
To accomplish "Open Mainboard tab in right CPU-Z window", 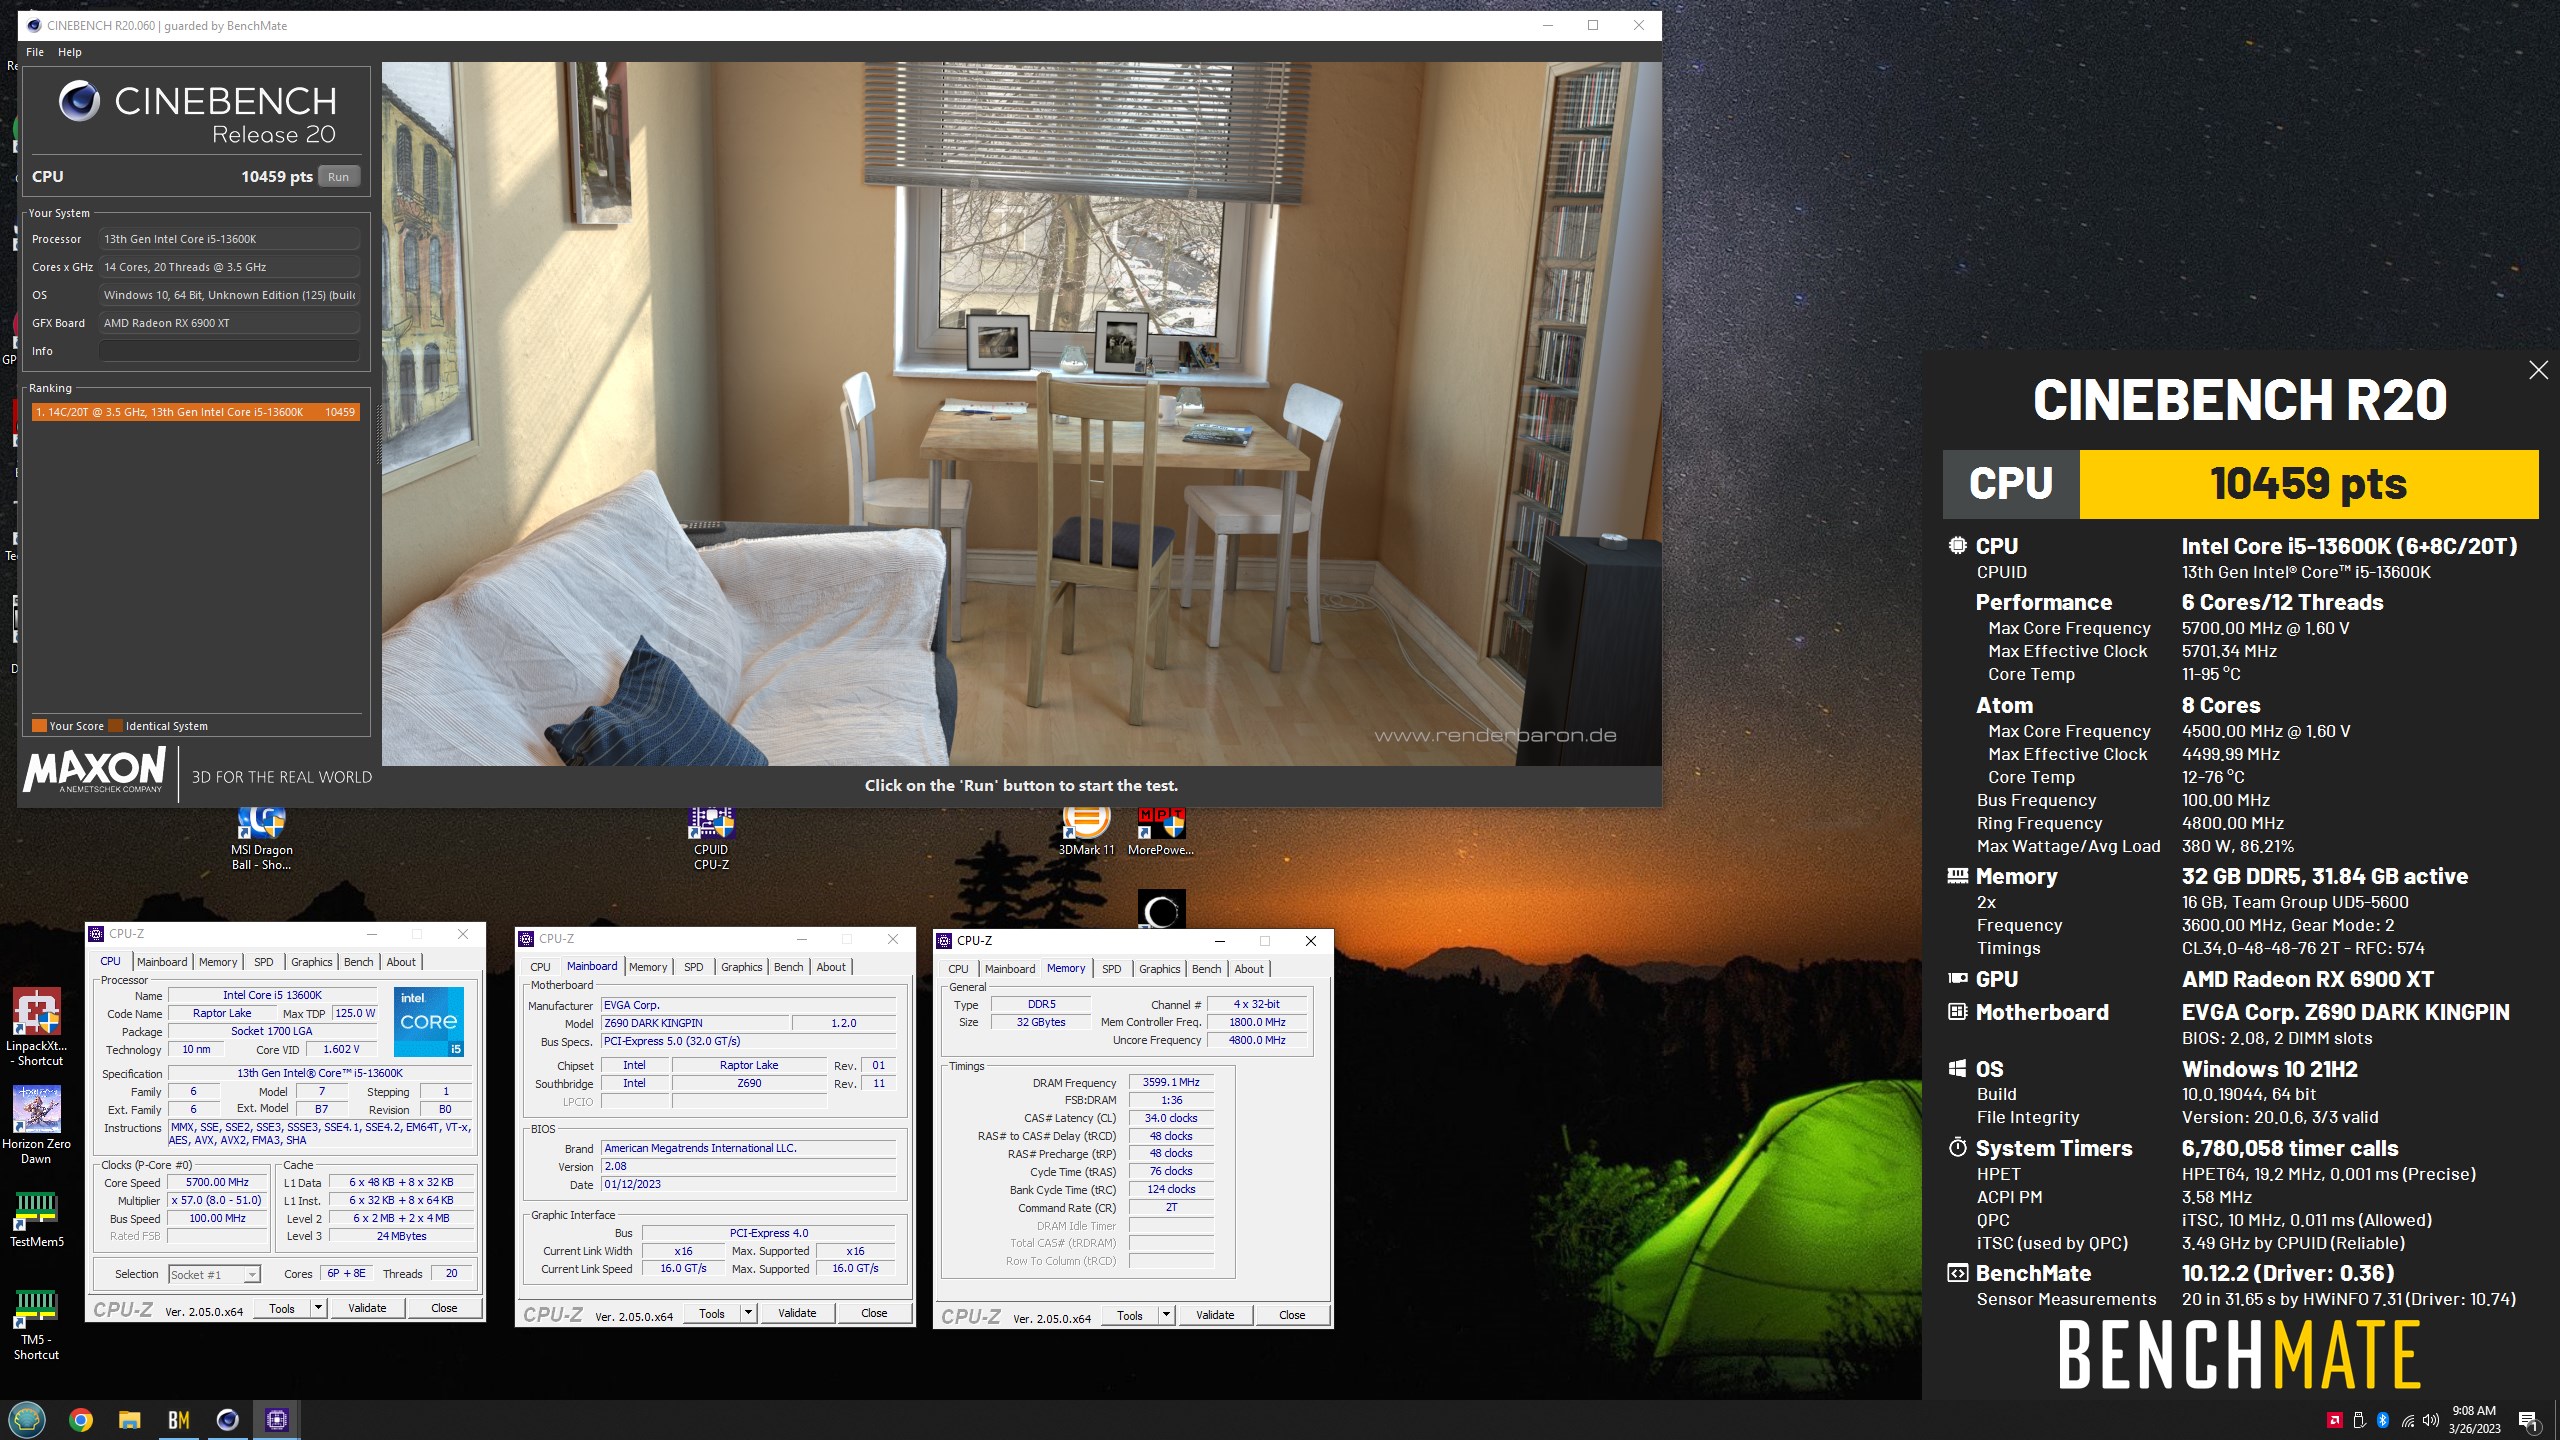I will (1010, 969).
